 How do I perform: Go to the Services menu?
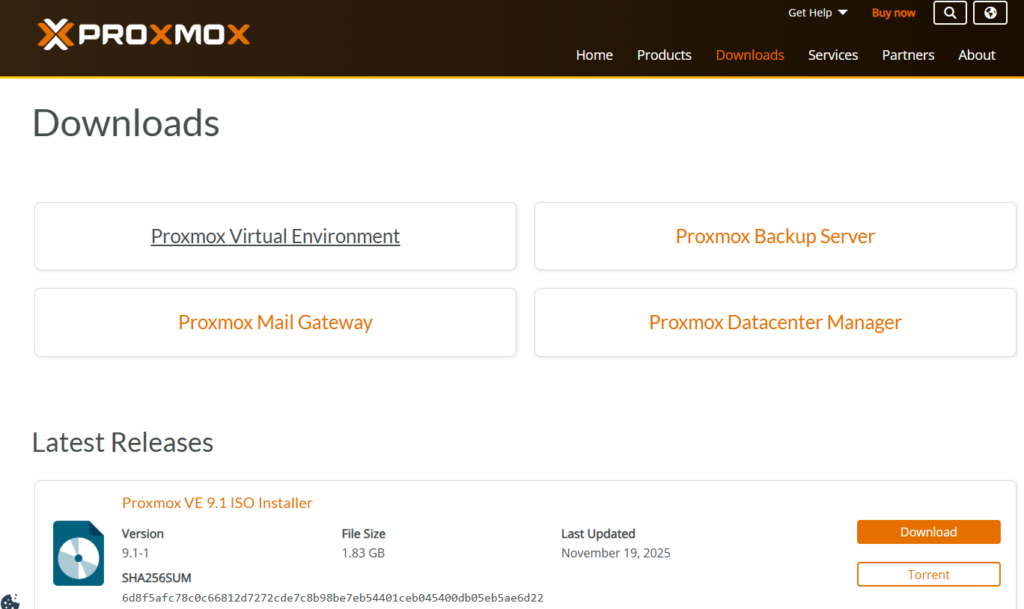click(833, 55)
